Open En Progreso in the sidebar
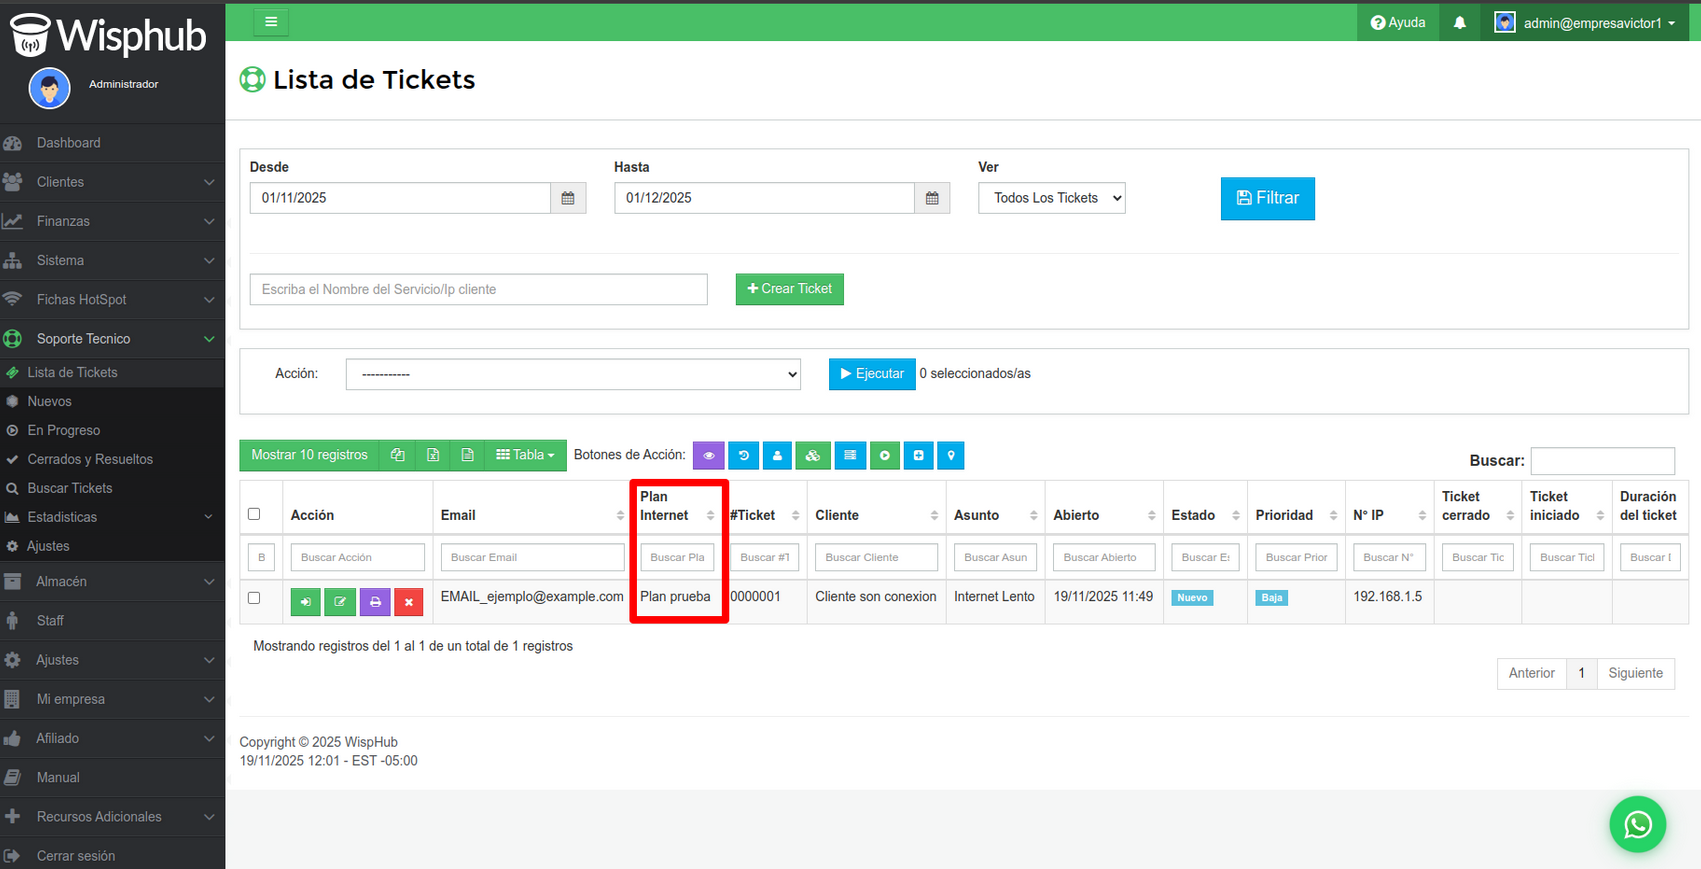Viewport: 1701px width, 869px height. tap(64, 430)
